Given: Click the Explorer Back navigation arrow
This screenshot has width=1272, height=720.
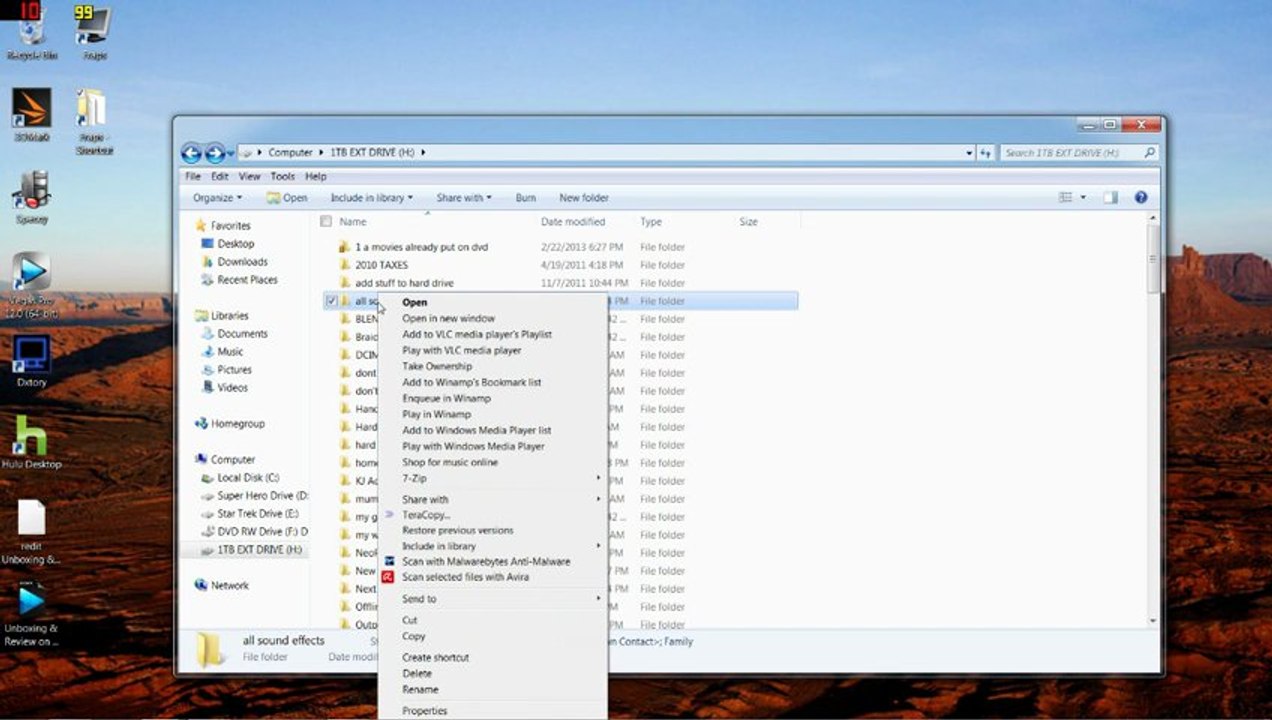Looking at the screenshot, I should click(191, 153).
